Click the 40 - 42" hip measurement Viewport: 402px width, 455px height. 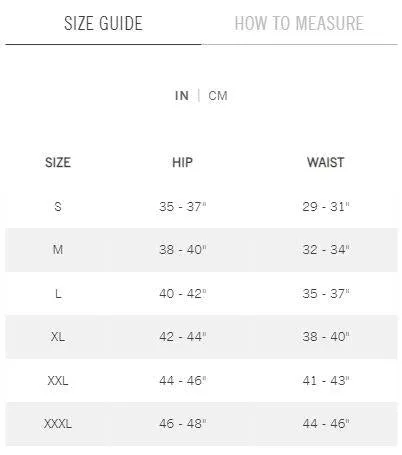(183, 294)
